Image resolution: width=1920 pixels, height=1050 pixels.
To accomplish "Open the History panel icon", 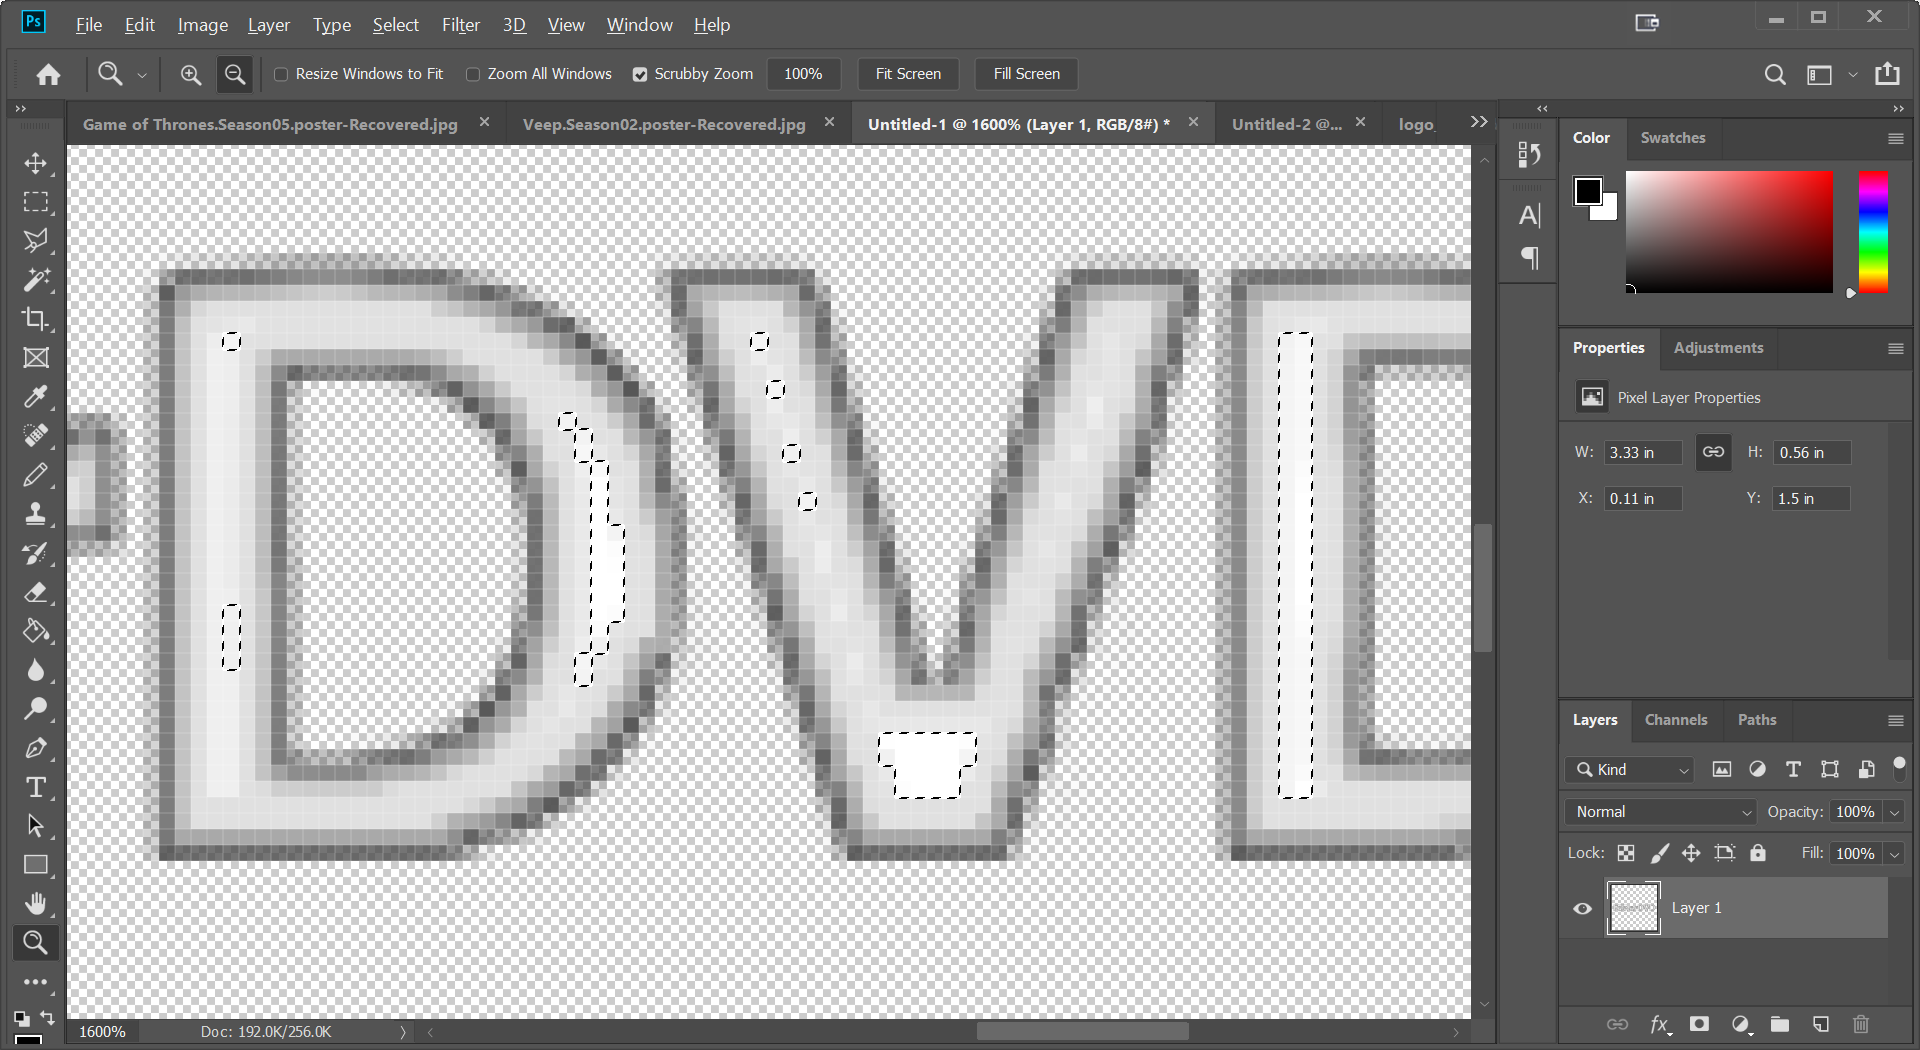I will pyautogui.click(x=1529, y=153).
